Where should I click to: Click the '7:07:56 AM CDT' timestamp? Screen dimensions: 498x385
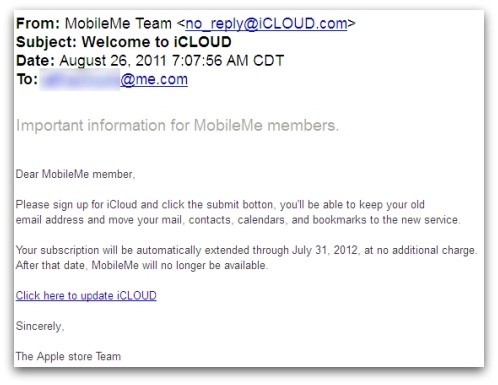[x=228, y=61]
